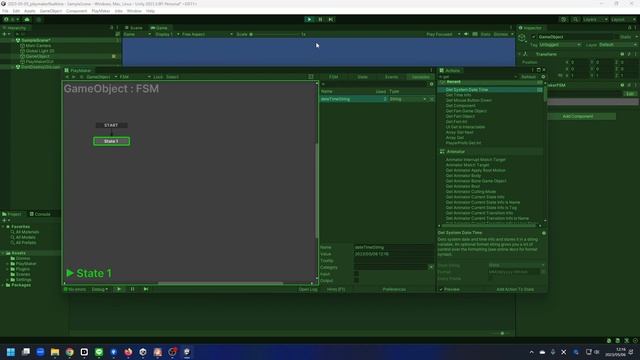Select Animator Match Target action
The height and width of the screenshot is (360, 640).
click(467, 165)
